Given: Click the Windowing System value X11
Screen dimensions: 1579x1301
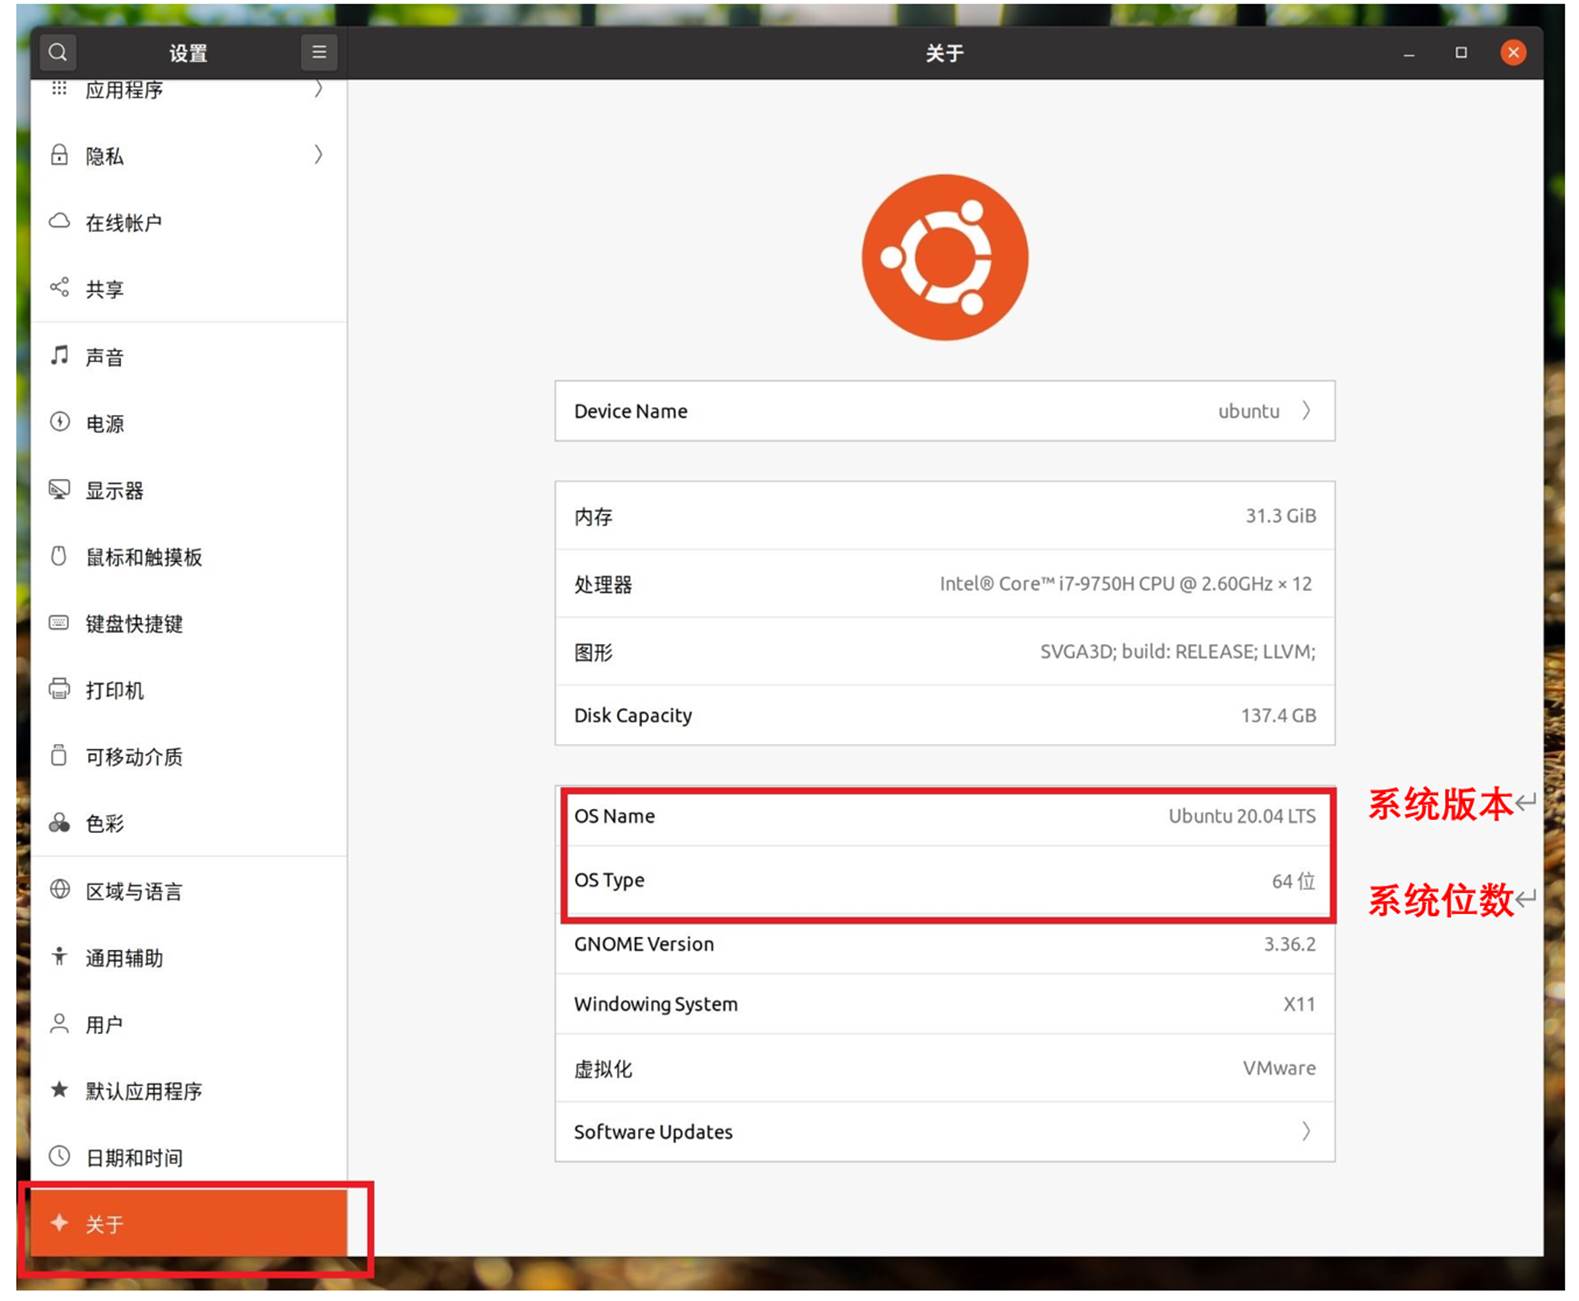Looking at the screenshot, I should tap(1299, 1004).
